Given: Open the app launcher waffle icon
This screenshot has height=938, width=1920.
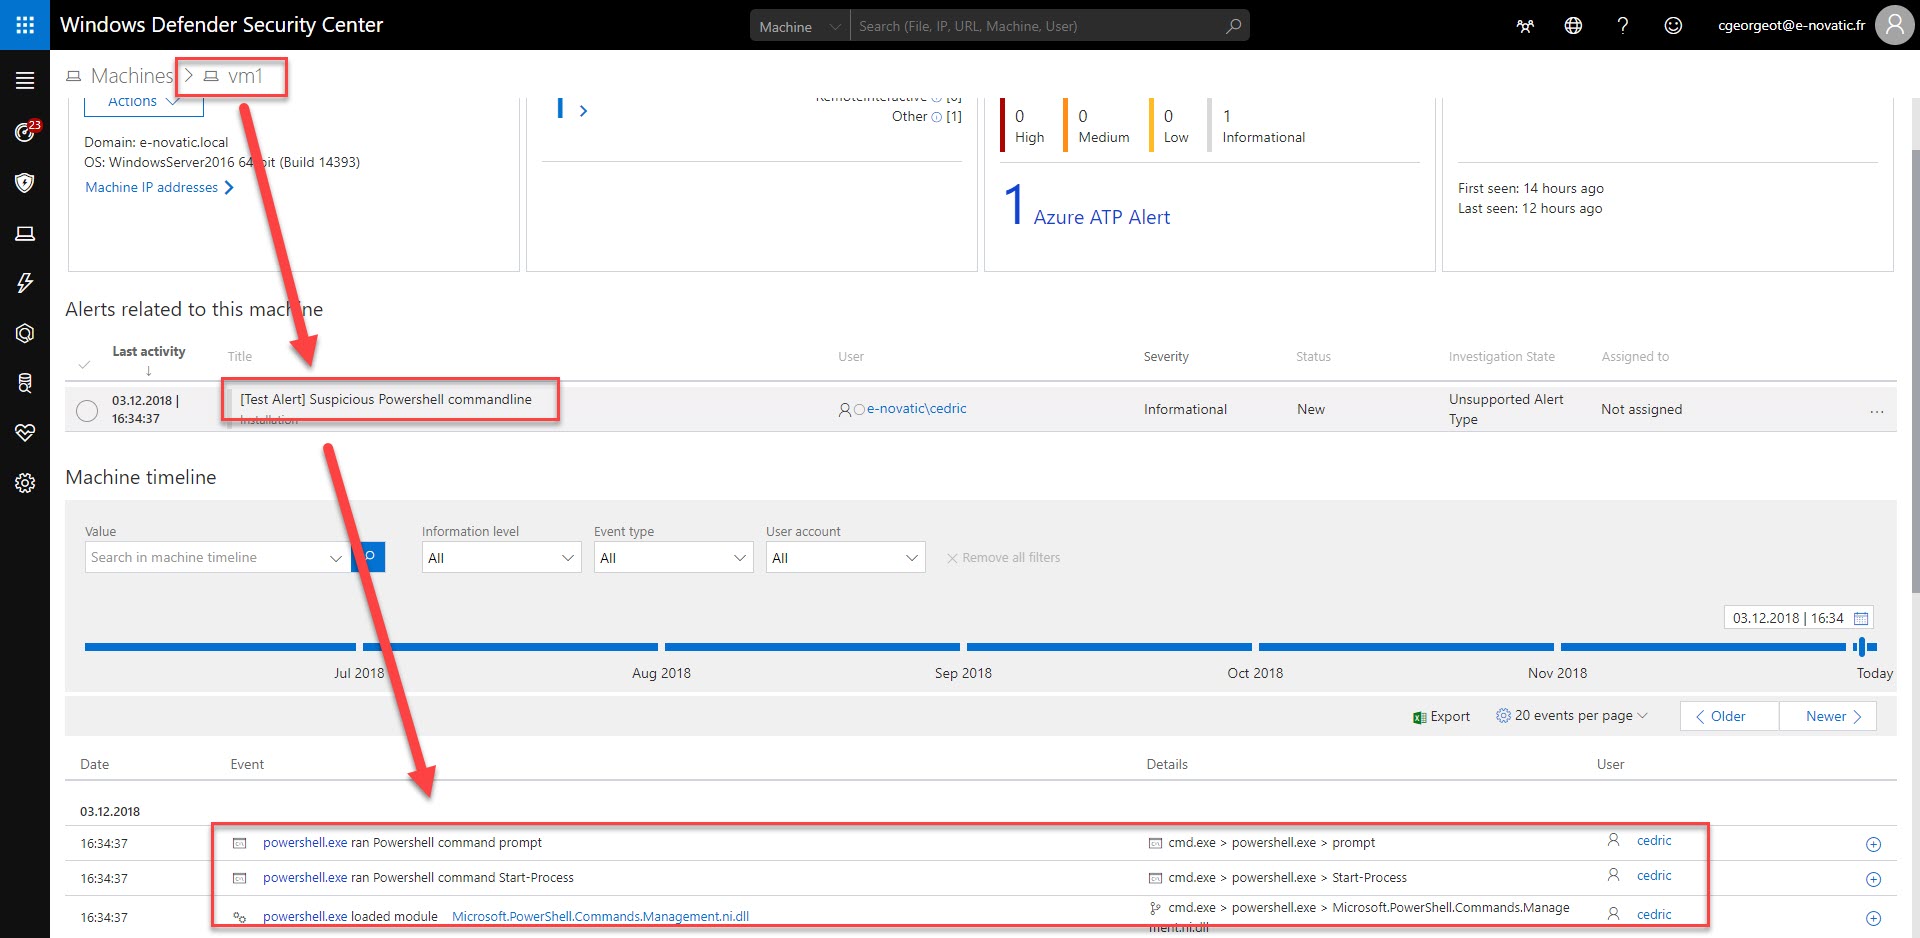Looking at the screenshot, I should click(x=25, y=25).
